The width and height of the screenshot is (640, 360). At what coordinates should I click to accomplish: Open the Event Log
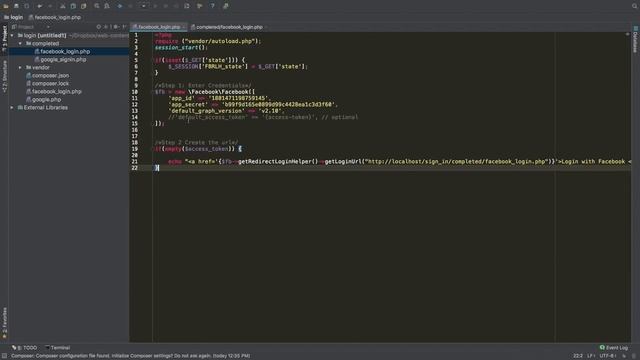click(x=613, y=348)
